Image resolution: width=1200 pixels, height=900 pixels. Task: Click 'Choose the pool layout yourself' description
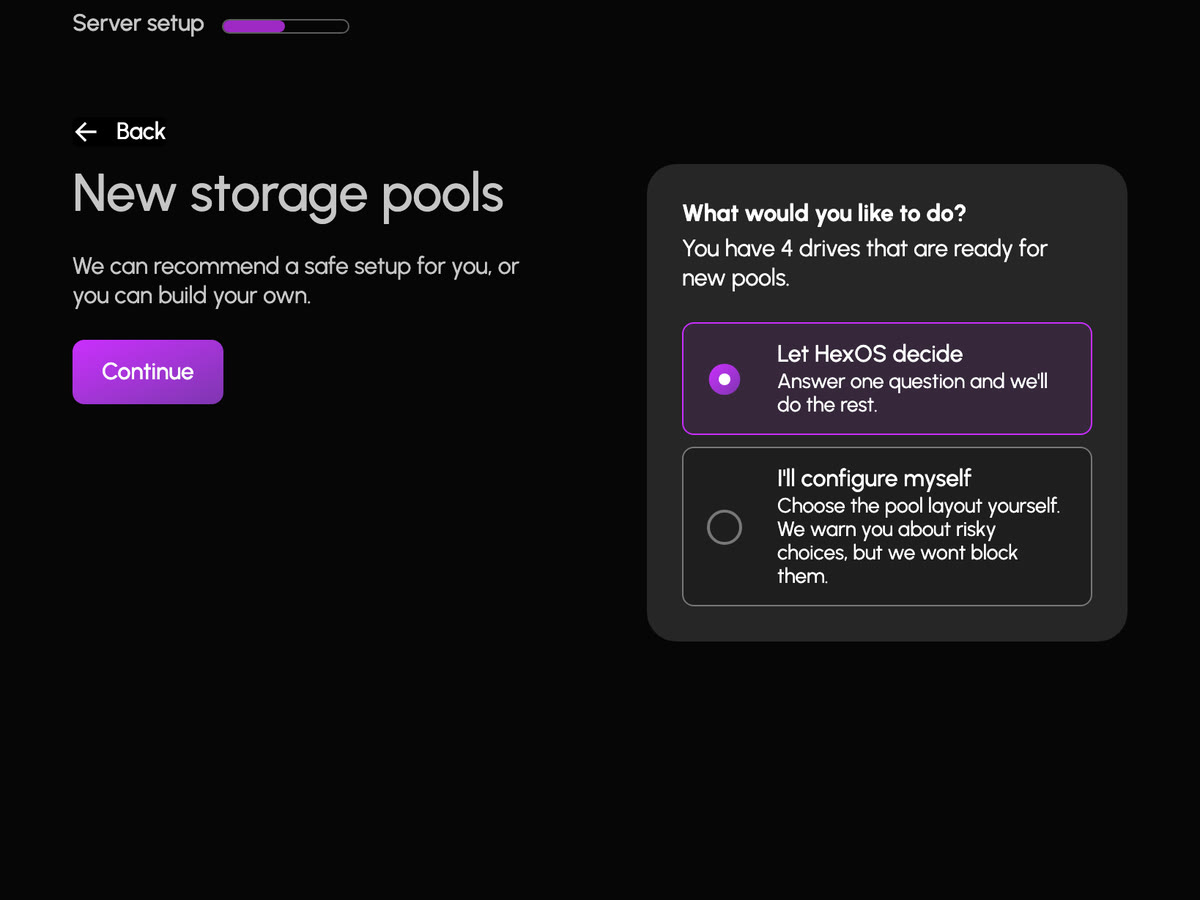(918, 541)
